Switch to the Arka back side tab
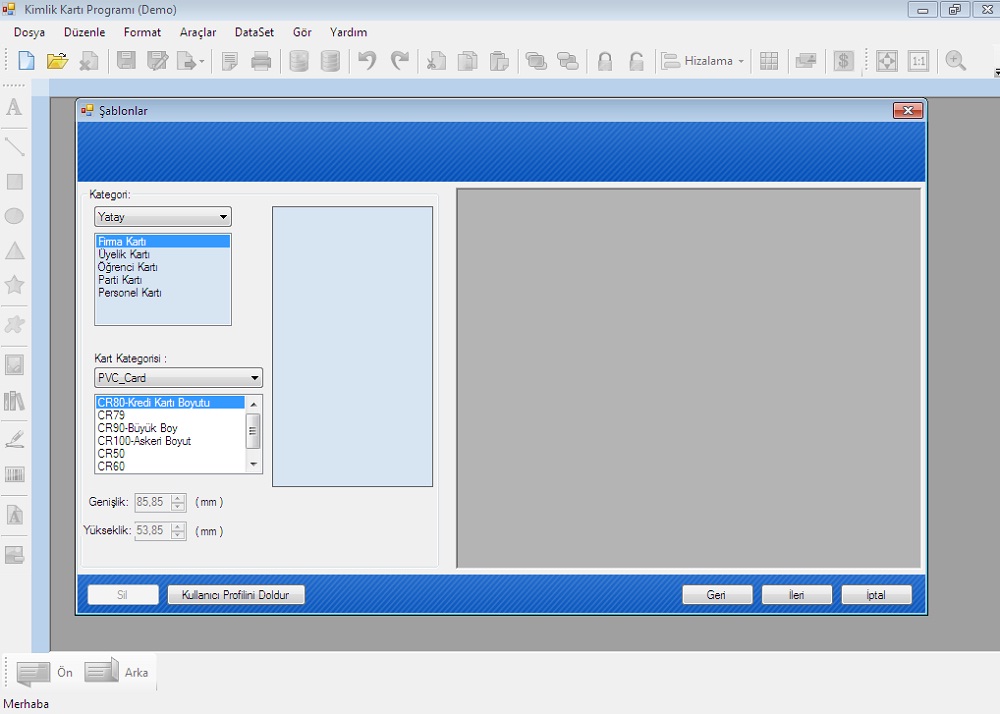This screenshot has width=1000, height=714. point(117,672)
